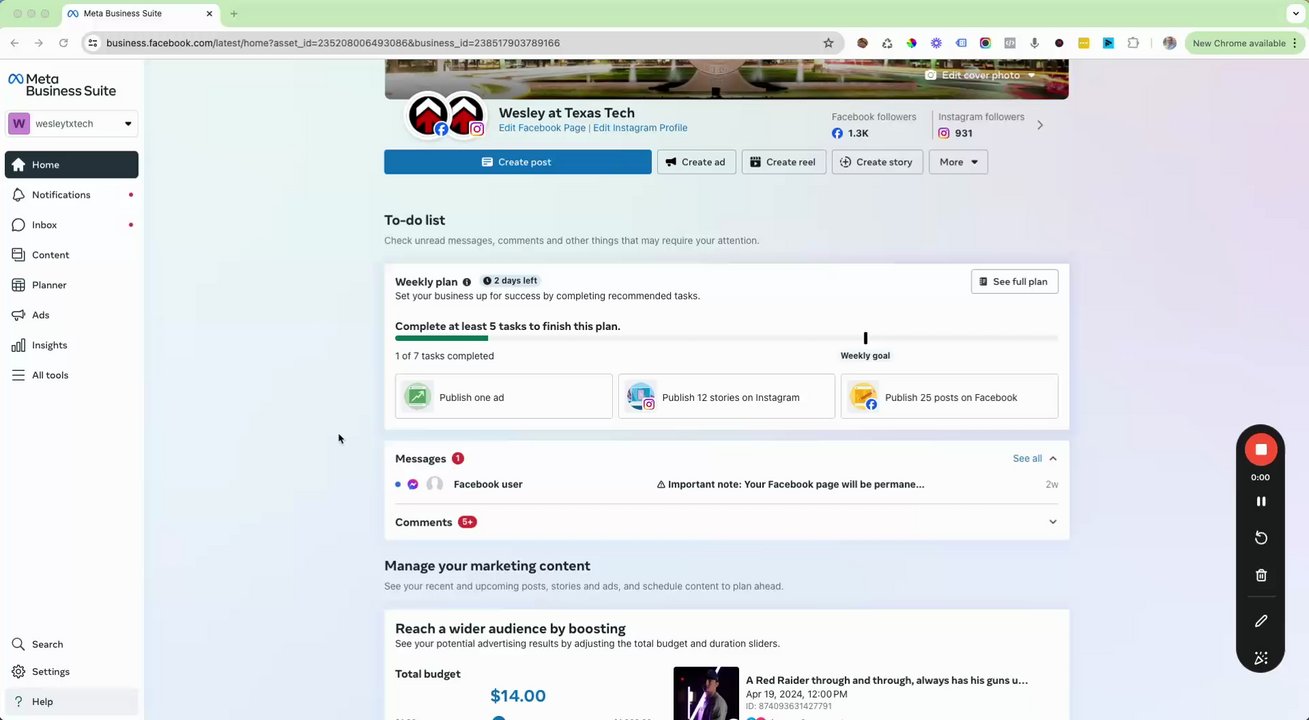Click the $14.00 total budget value
The width and height of the screenshot is (1309, 720).
click(518, 696)
